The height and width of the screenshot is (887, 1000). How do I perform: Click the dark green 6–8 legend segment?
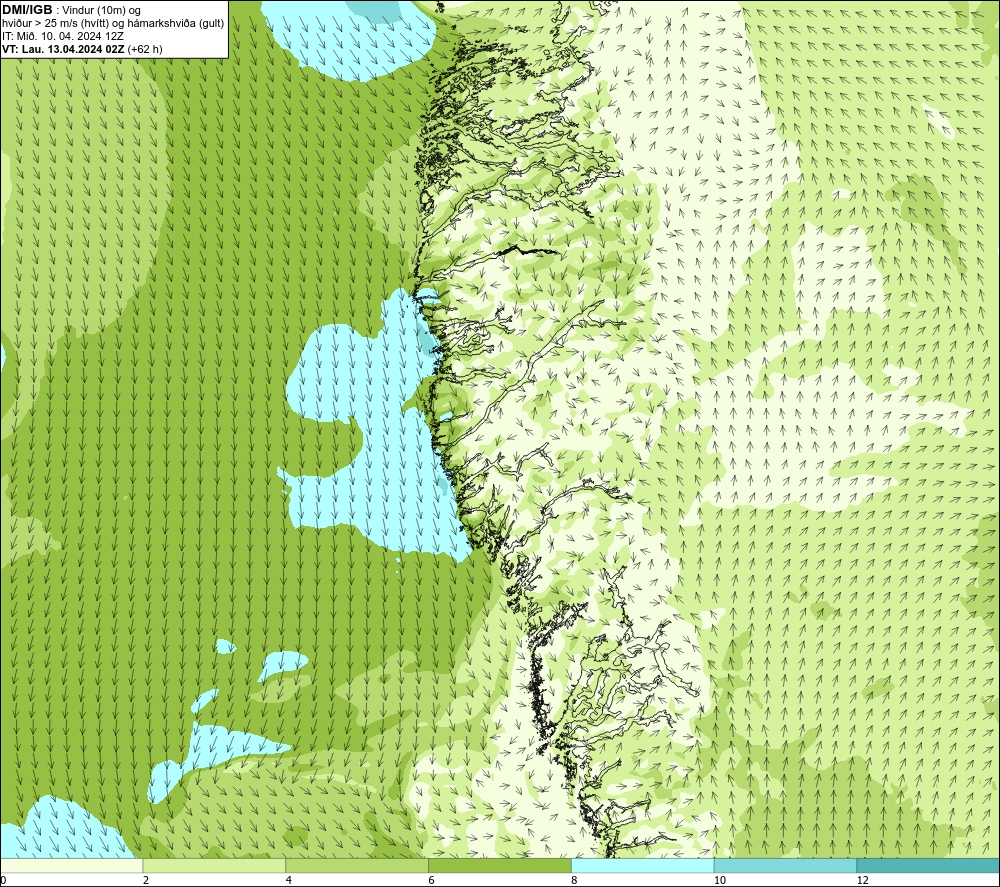coord(500,865)
